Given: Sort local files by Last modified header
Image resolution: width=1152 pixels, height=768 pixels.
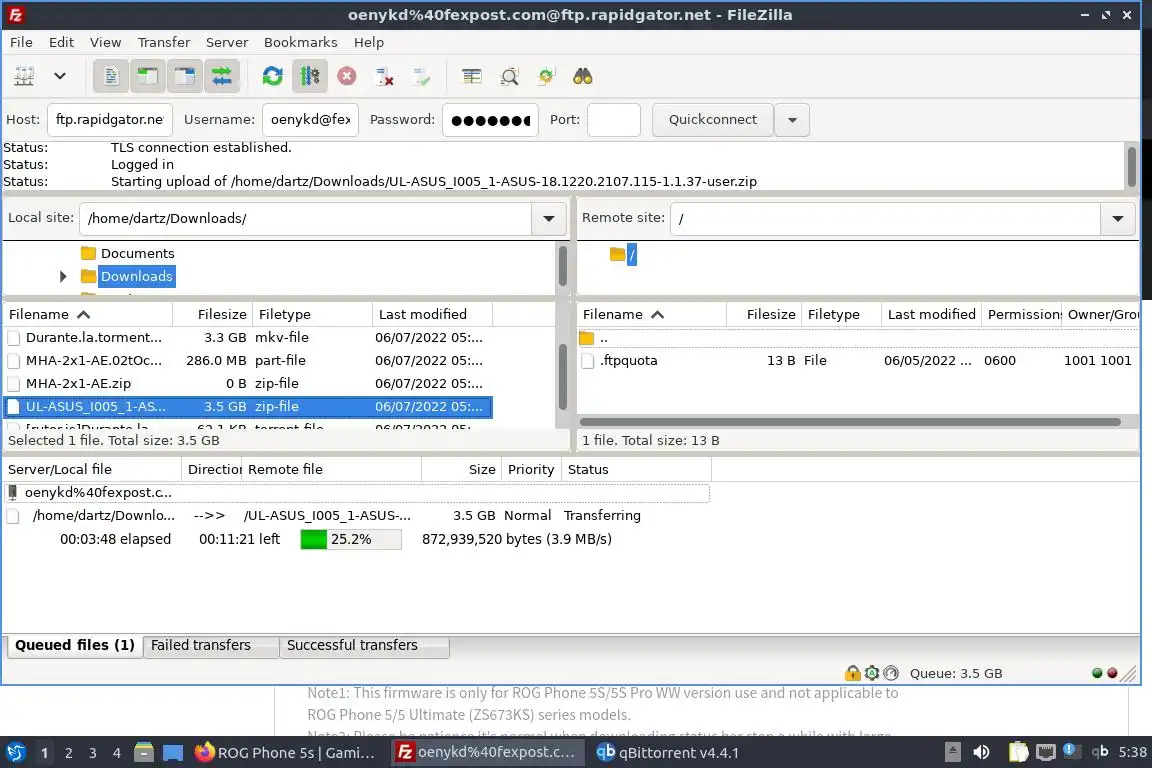Looking at the screenshot, I should click(432, 315).
